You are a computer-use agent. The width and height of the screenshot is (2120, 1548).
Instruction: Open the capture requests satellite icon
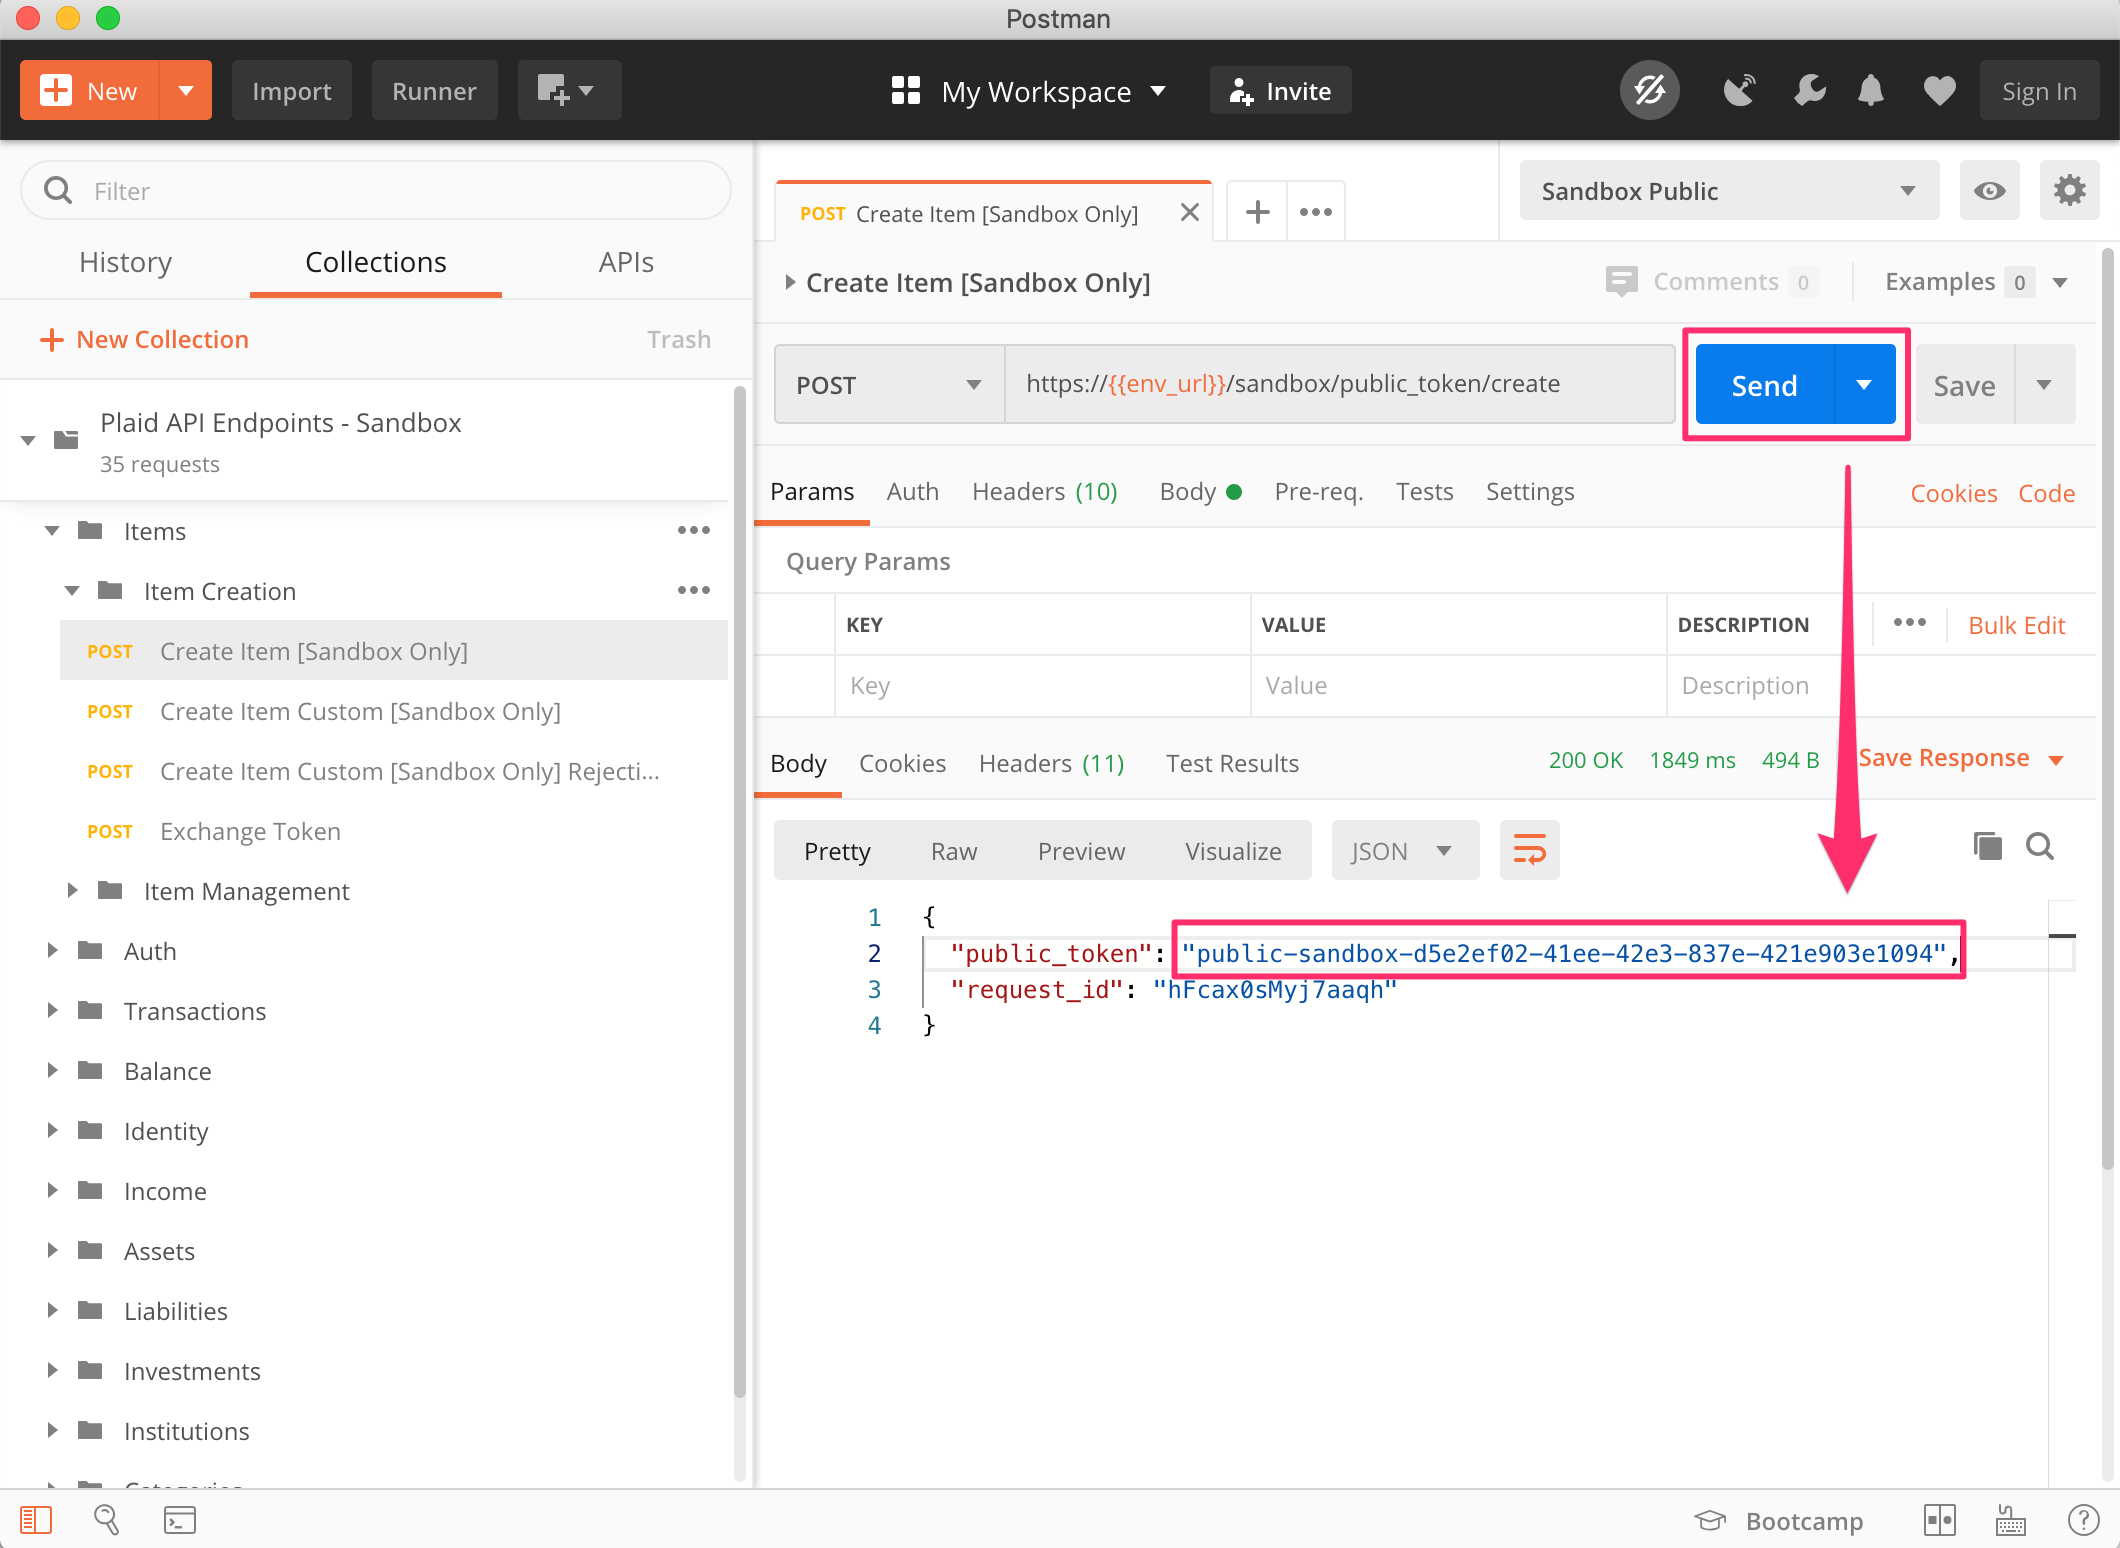click(x=1740, y=91)
